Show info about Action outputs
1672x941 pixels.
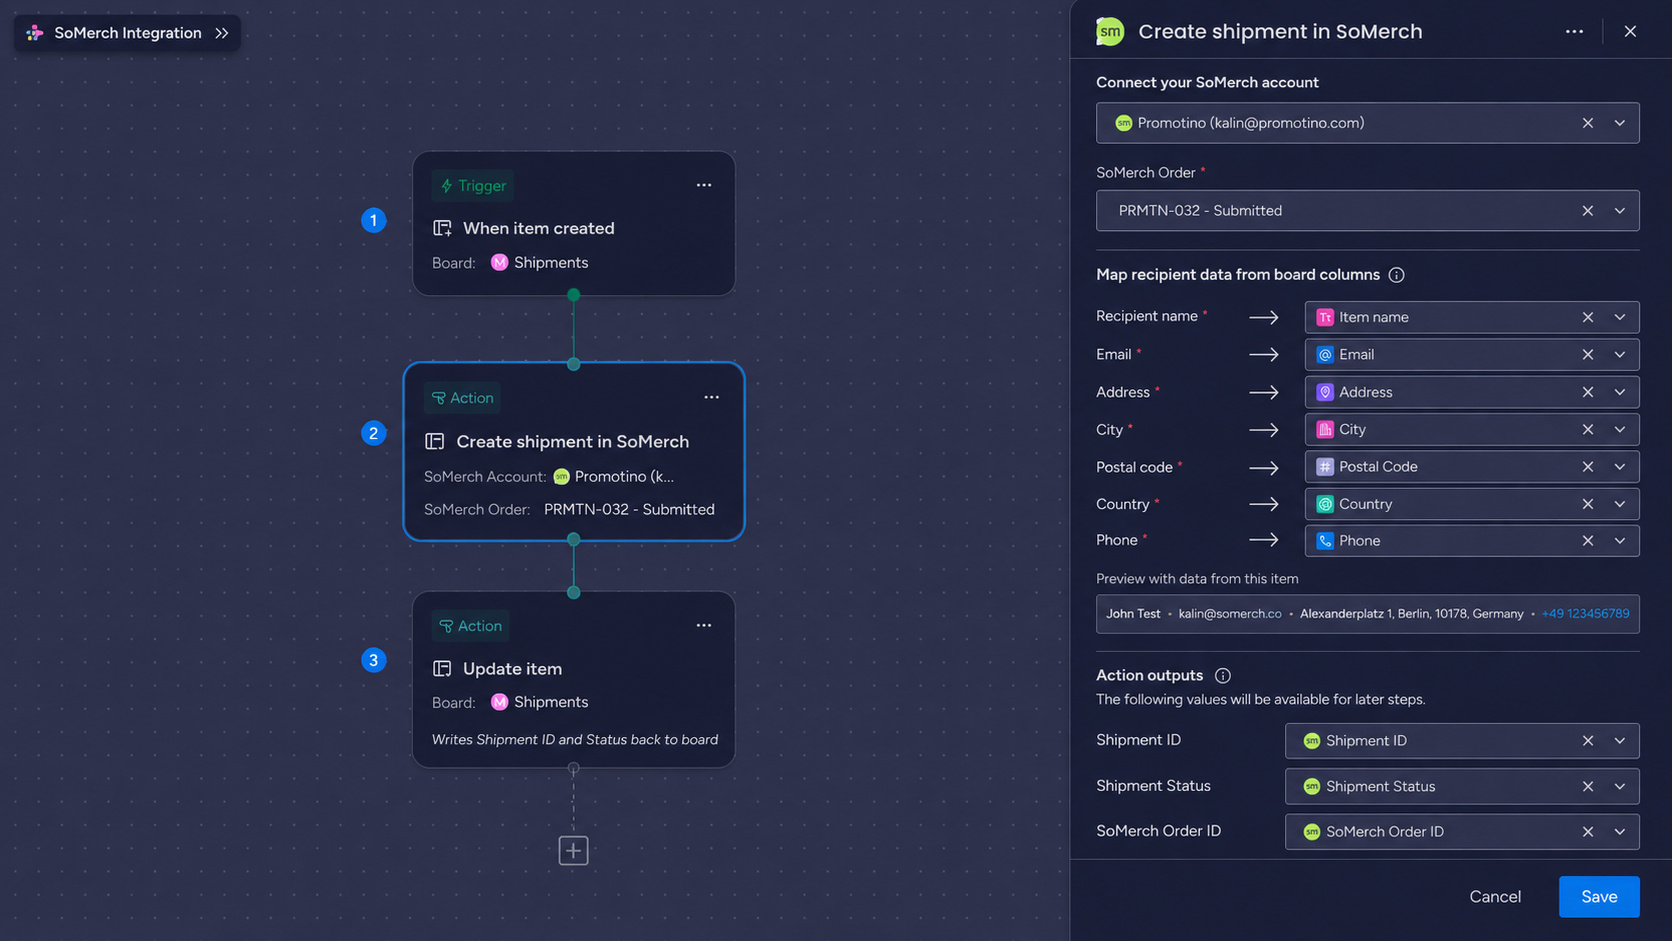point(1222,676)
